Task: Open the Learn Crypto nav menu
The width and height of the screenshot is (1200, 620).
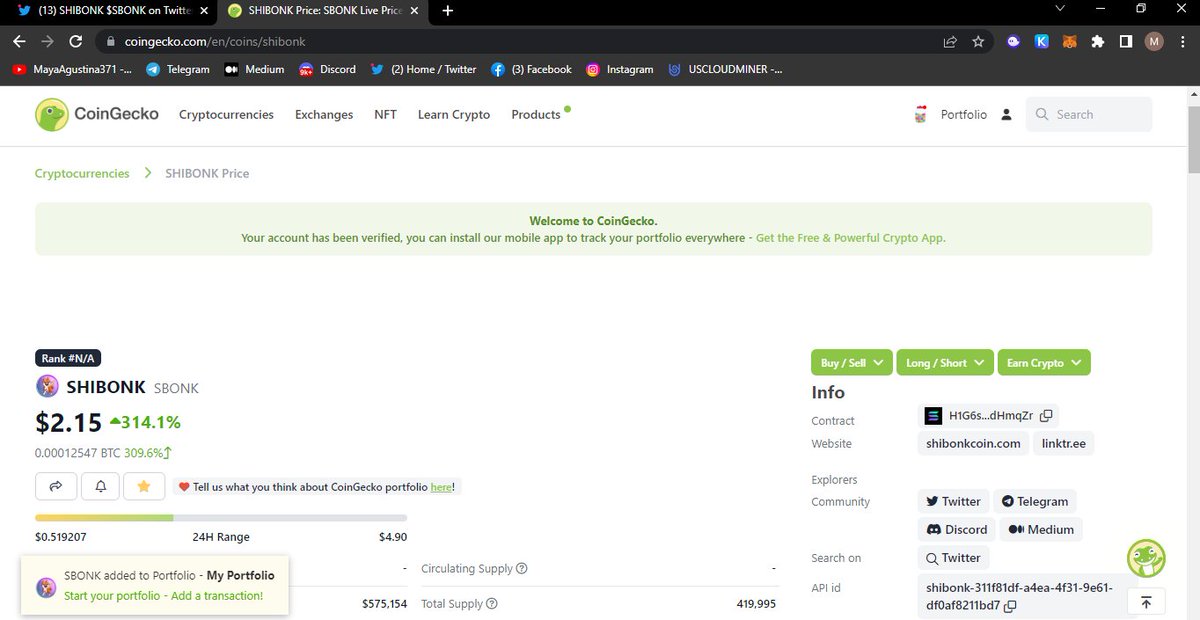Action: [x=454, y=115]
